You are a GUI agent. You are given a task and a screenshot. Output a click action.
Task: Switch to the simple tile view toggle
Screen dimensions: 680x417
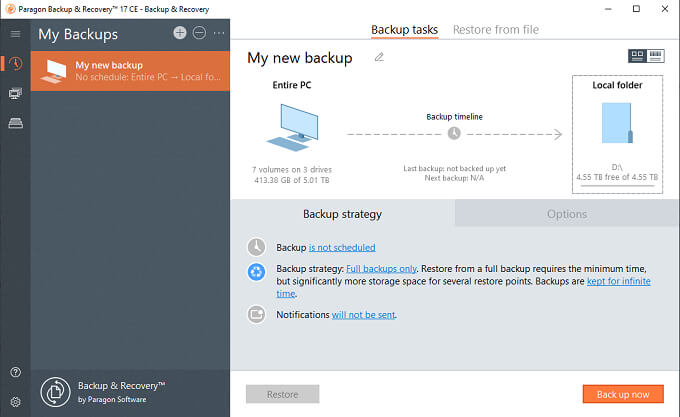coord(637,56)
